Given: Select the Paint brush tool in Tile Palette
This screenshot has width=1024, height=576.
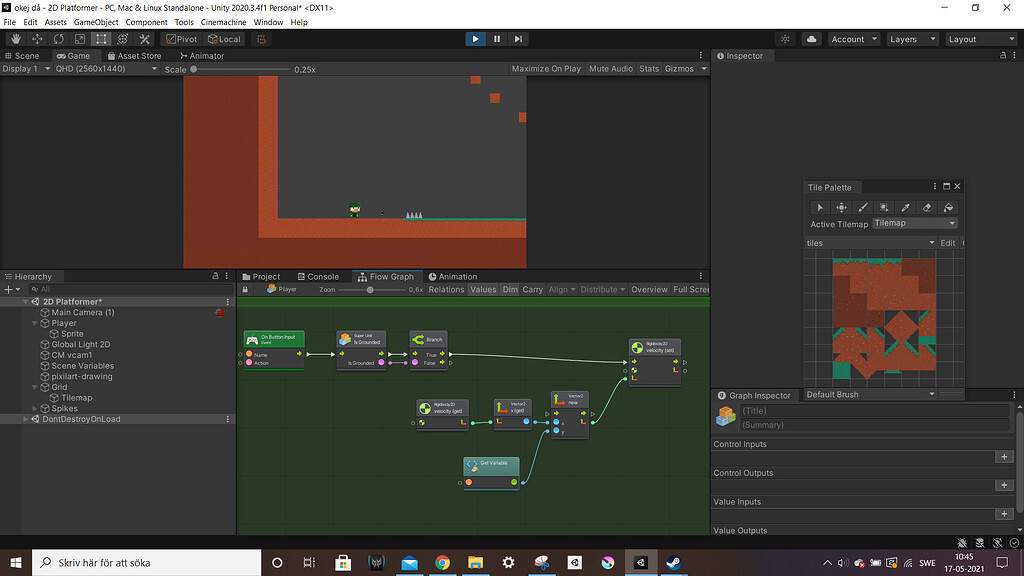Looking at the screenshot, I should click(x=862, y=207).
